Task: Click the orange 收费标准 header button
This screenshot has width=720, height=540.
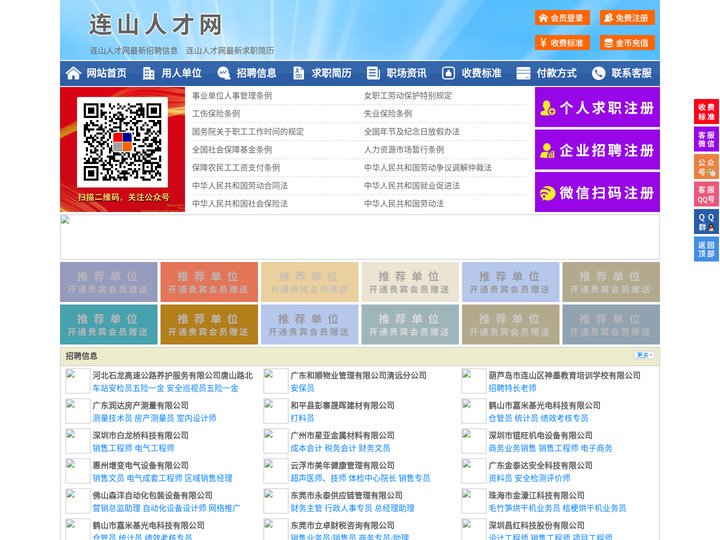Action: pyautogui.click(x=562, y=43)
